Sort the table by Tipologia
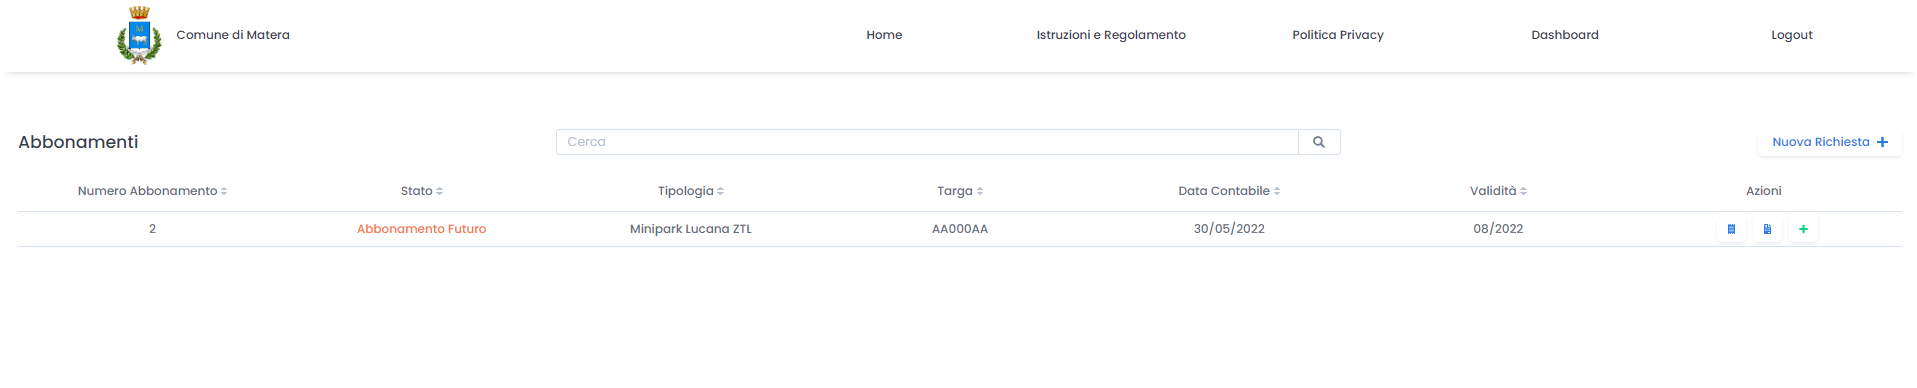Screen dimensions: 1917x388 tap(720, 191)
